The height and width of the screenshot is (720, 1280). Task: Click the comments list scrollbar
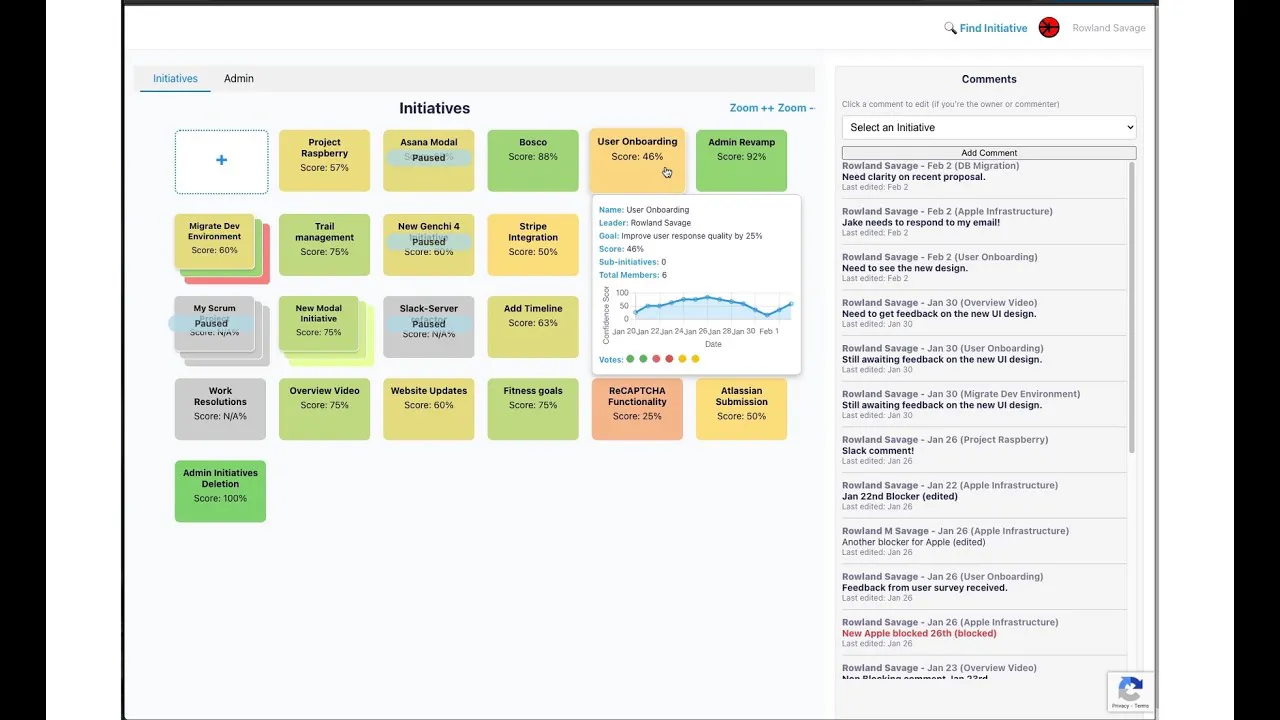coord(1132,308)
